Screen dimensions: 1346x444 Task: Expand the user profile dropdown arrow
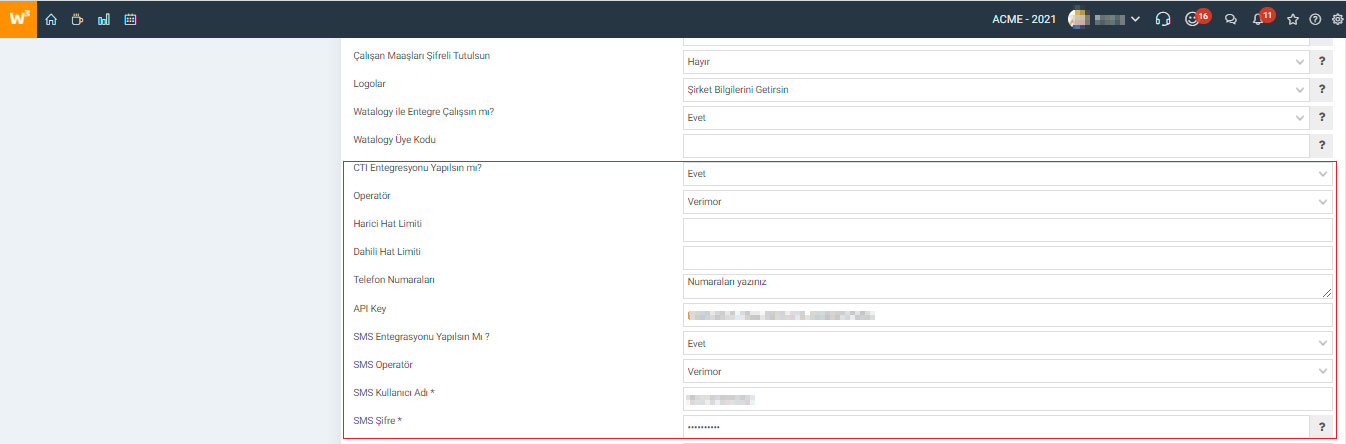[x=1135, y=19]
